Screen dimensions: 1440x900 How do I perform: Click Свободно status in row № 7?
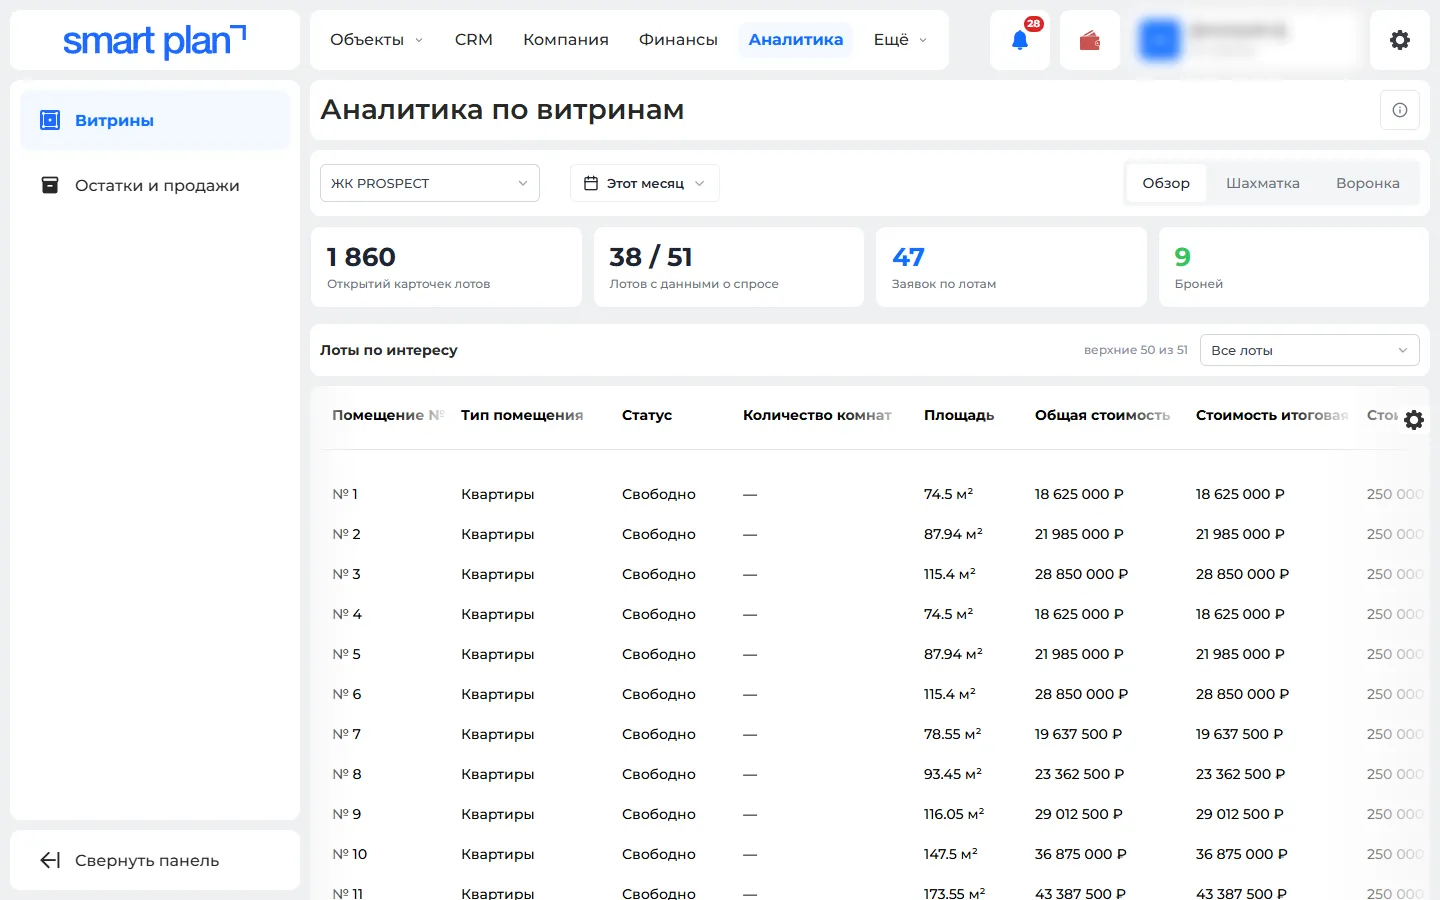[x=659, y=734]
